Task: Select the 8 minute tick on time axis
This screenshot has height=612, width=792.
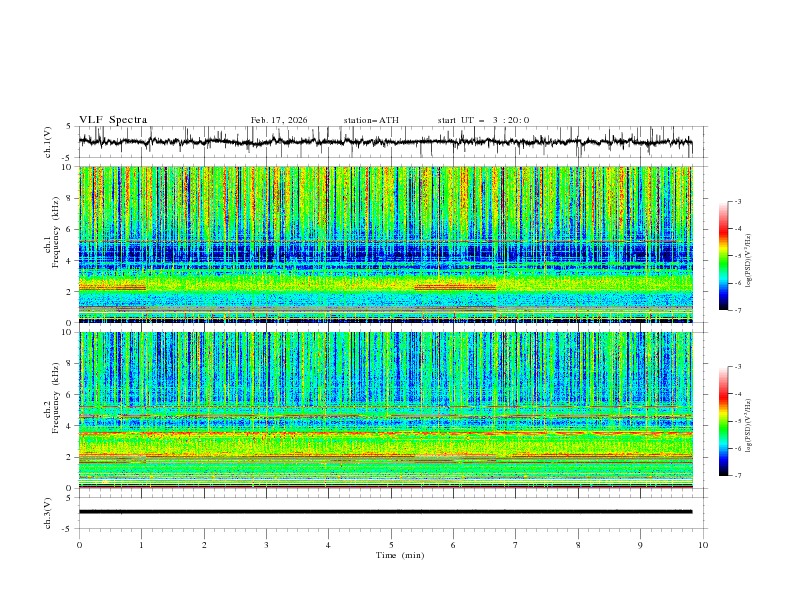Action: coord(578,545)
